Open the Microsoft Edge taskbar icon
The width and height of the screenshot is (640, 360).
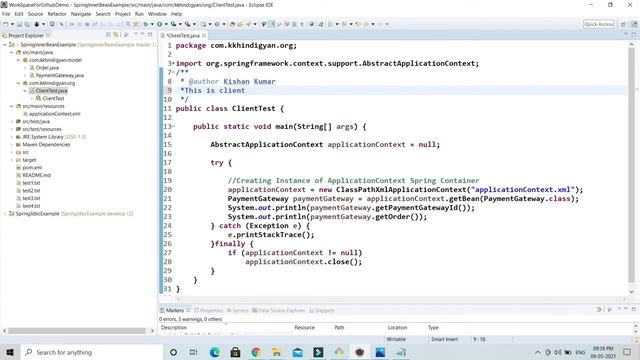(x=215, y=352)
